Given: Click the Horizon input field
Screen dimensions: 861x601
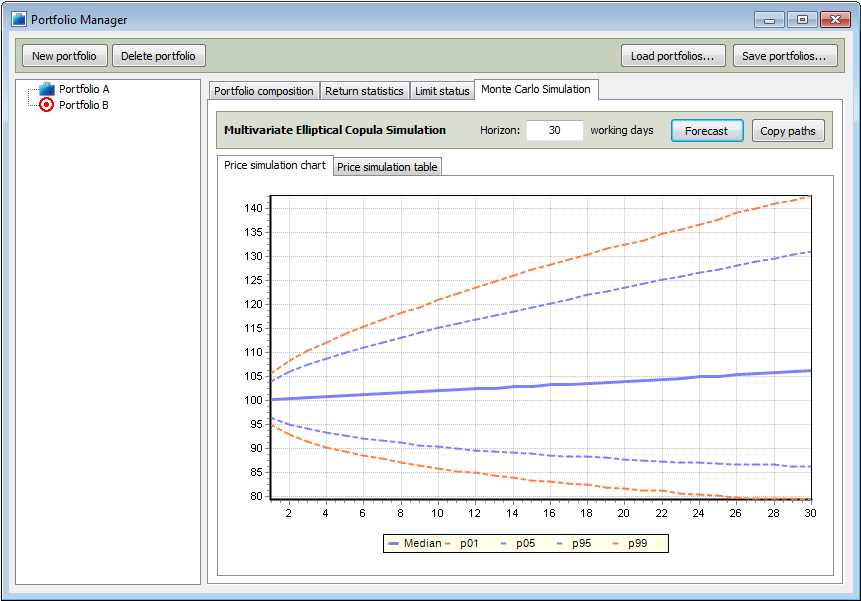Looking at the screenshot, I should (555, 131).
